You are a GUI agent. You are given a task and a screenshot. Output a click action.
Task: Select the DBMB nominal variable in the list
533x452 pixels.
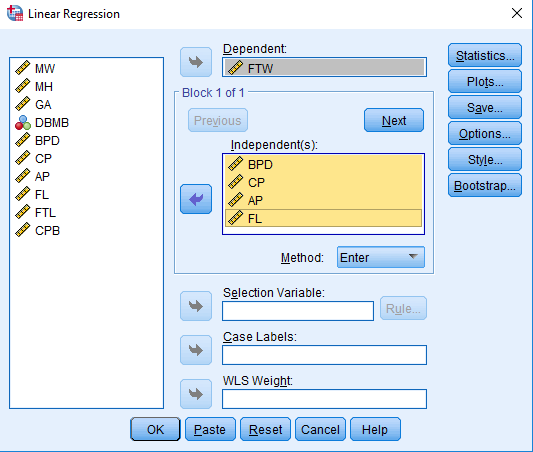(x=42, y=123)
